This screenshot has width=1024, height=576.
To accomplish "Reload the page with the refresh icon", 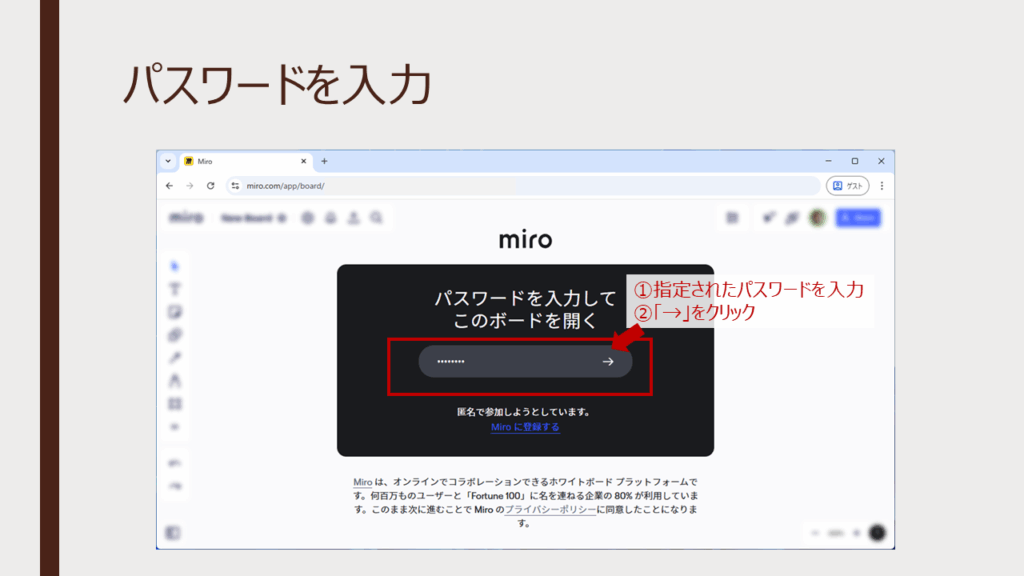I will tap(211, 186).
